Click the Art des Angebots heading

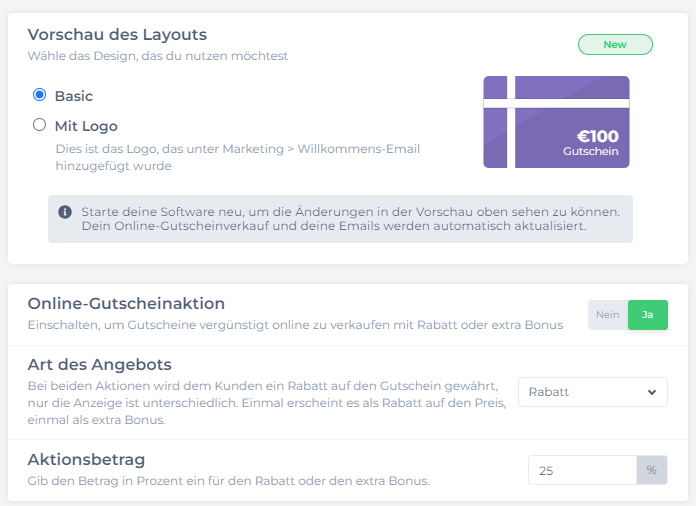click(99, 364)
